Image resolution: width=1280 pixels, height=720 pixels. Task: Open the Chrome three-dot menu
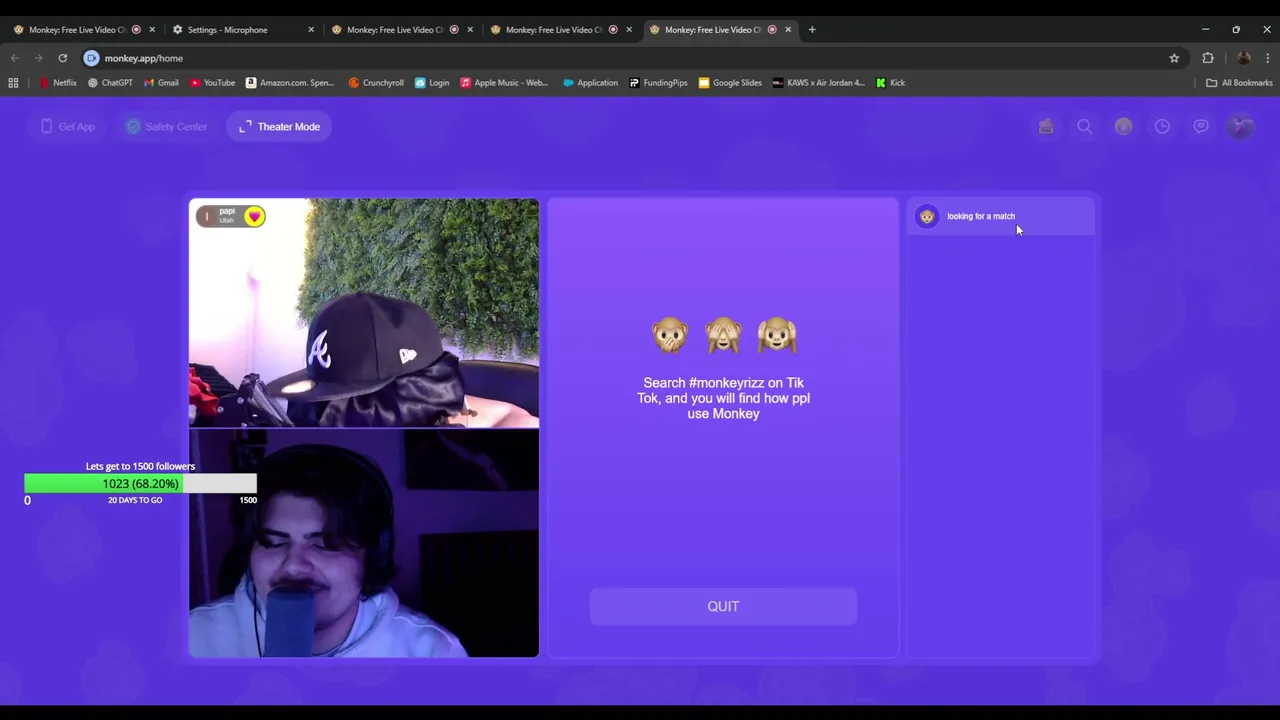[1268, 58]
